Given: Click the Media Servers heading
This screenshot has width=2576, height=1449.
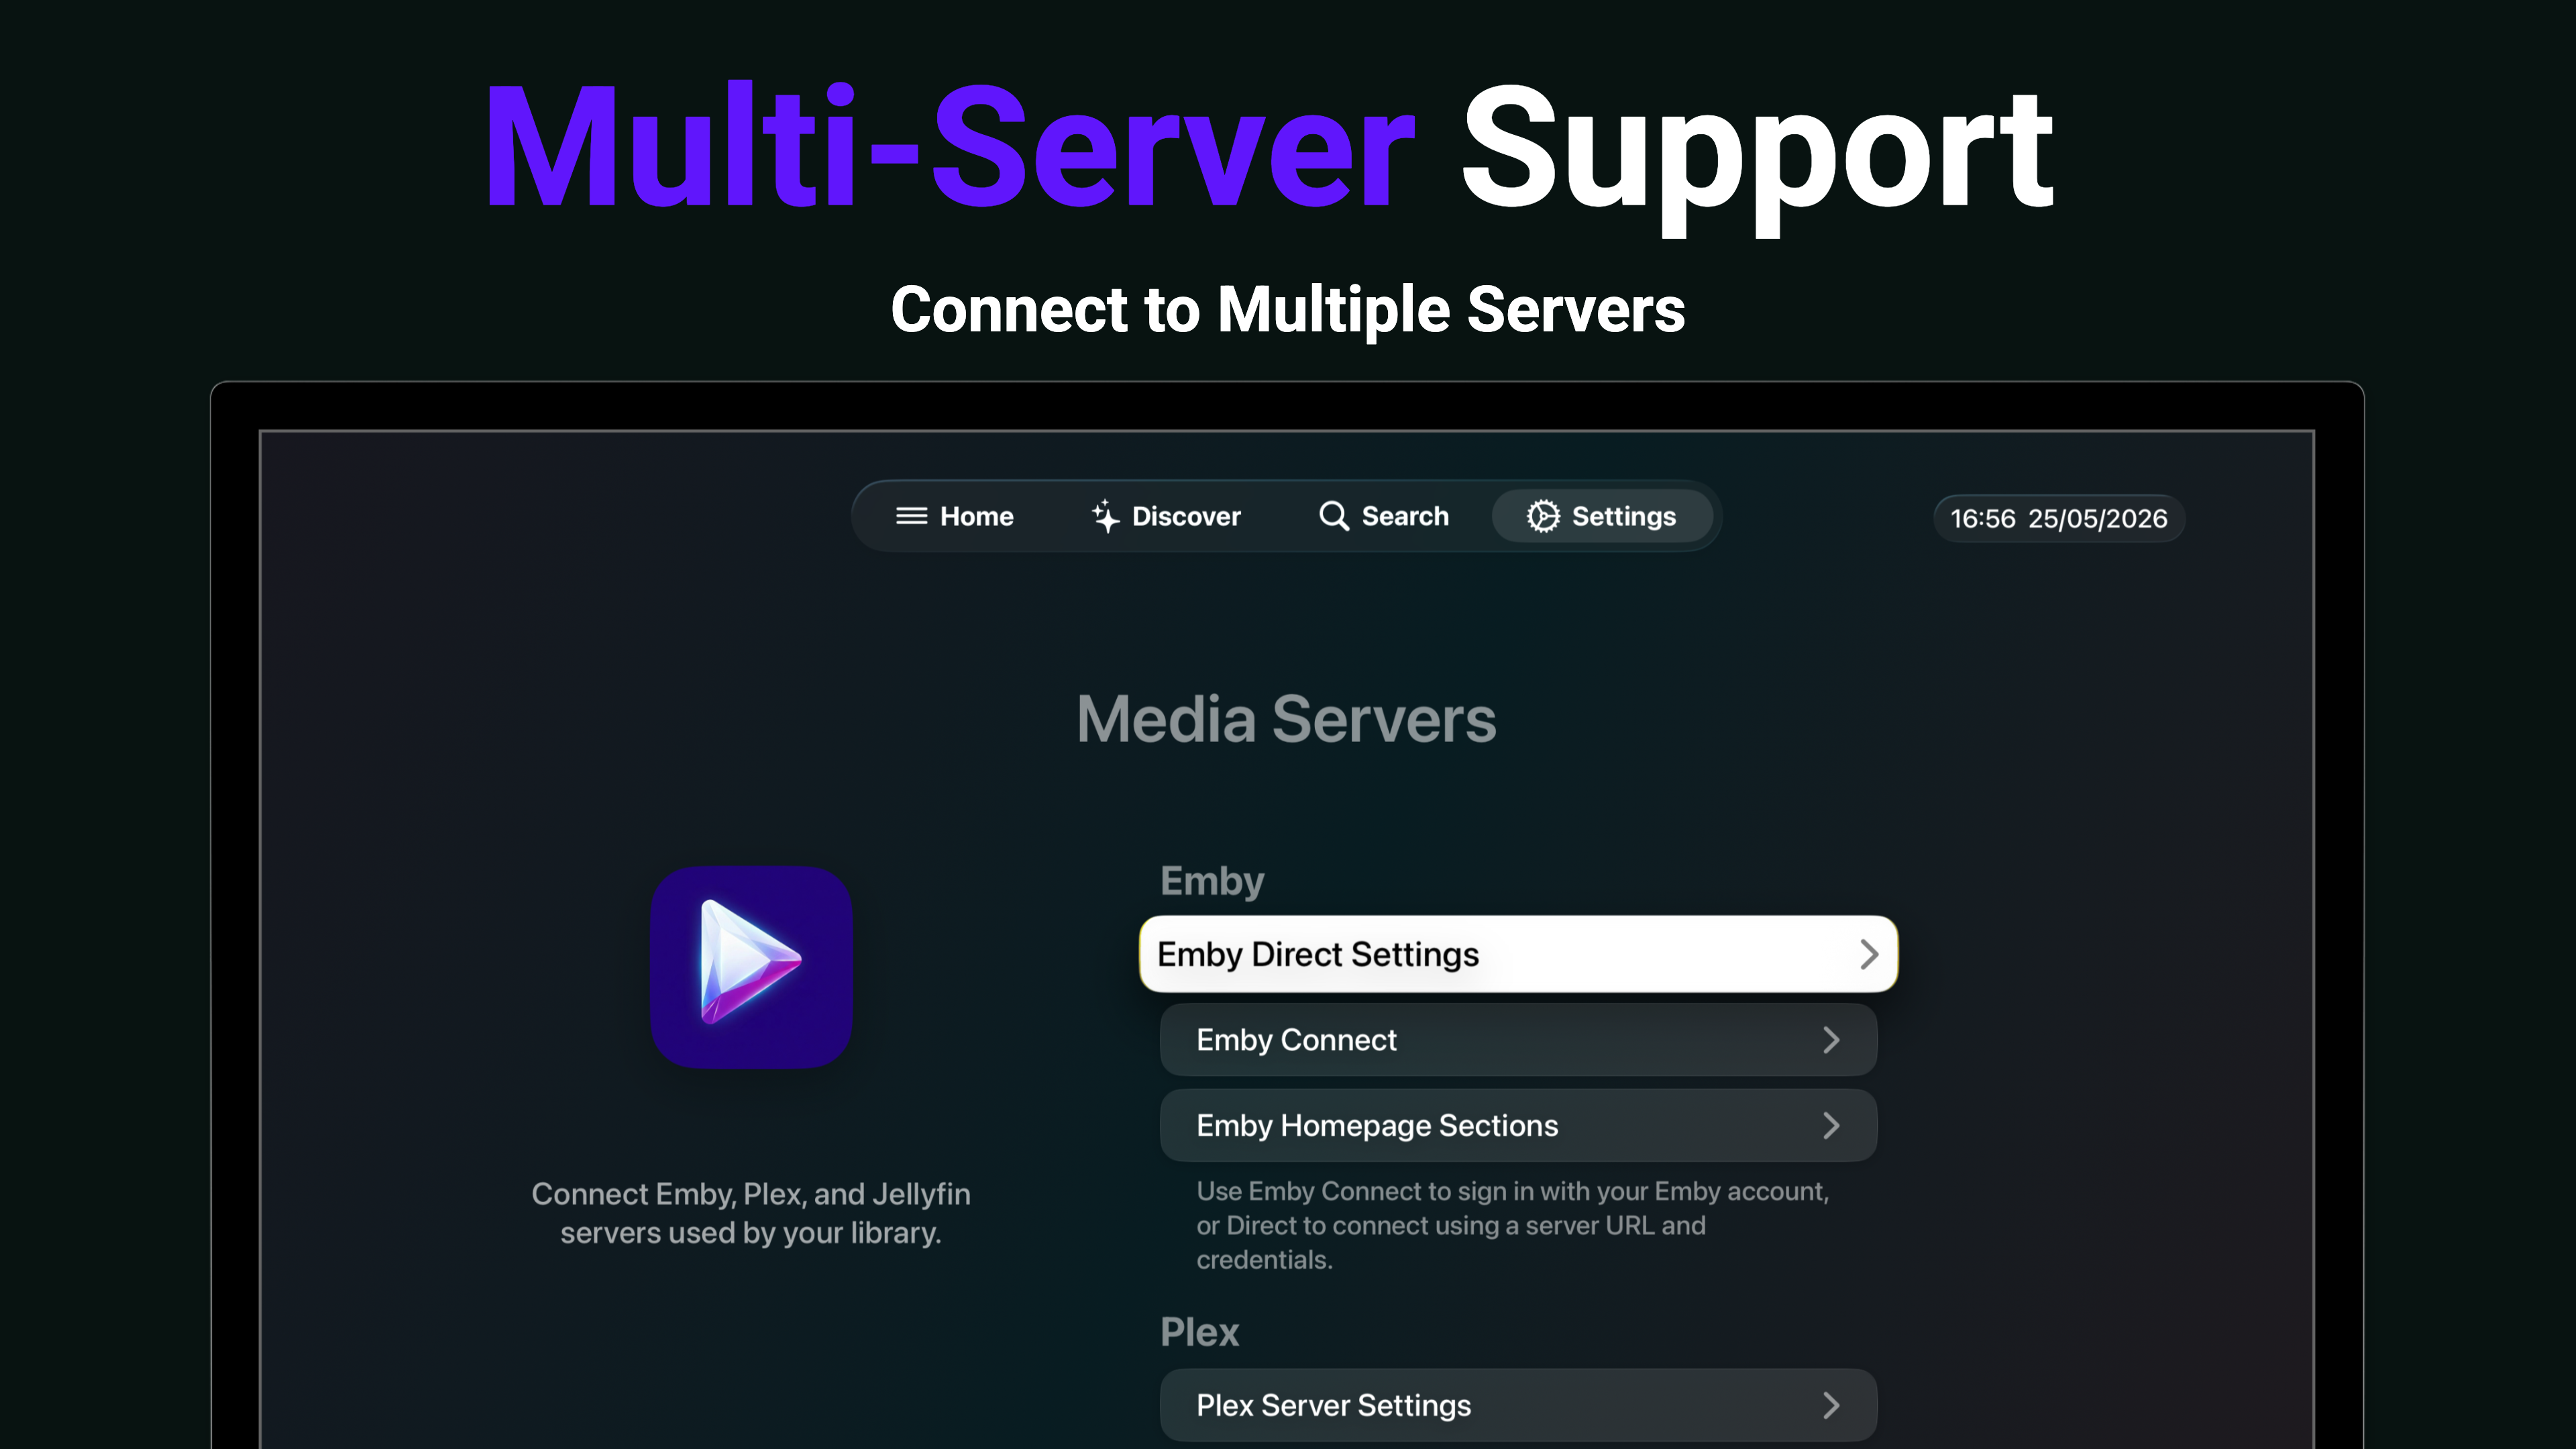Looking at the screenshot, I should (x=1286, y=719).
